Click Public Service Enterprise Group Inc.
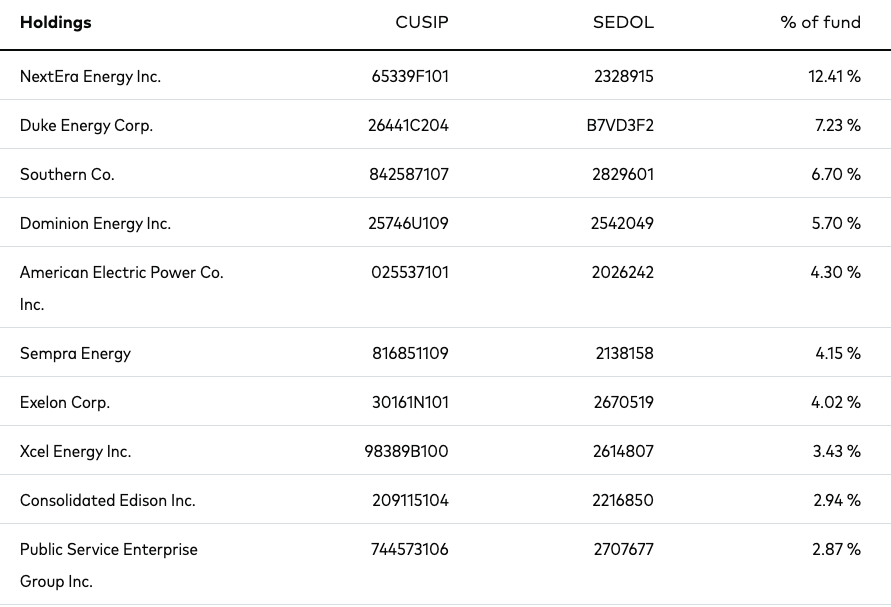891x607 pixels. [109, 565]
